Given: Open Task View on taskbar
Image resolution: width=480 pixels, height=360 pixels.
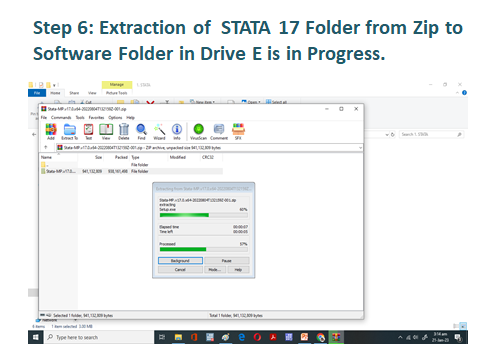Looking at the screenshot, I should (x=162, y=337).
